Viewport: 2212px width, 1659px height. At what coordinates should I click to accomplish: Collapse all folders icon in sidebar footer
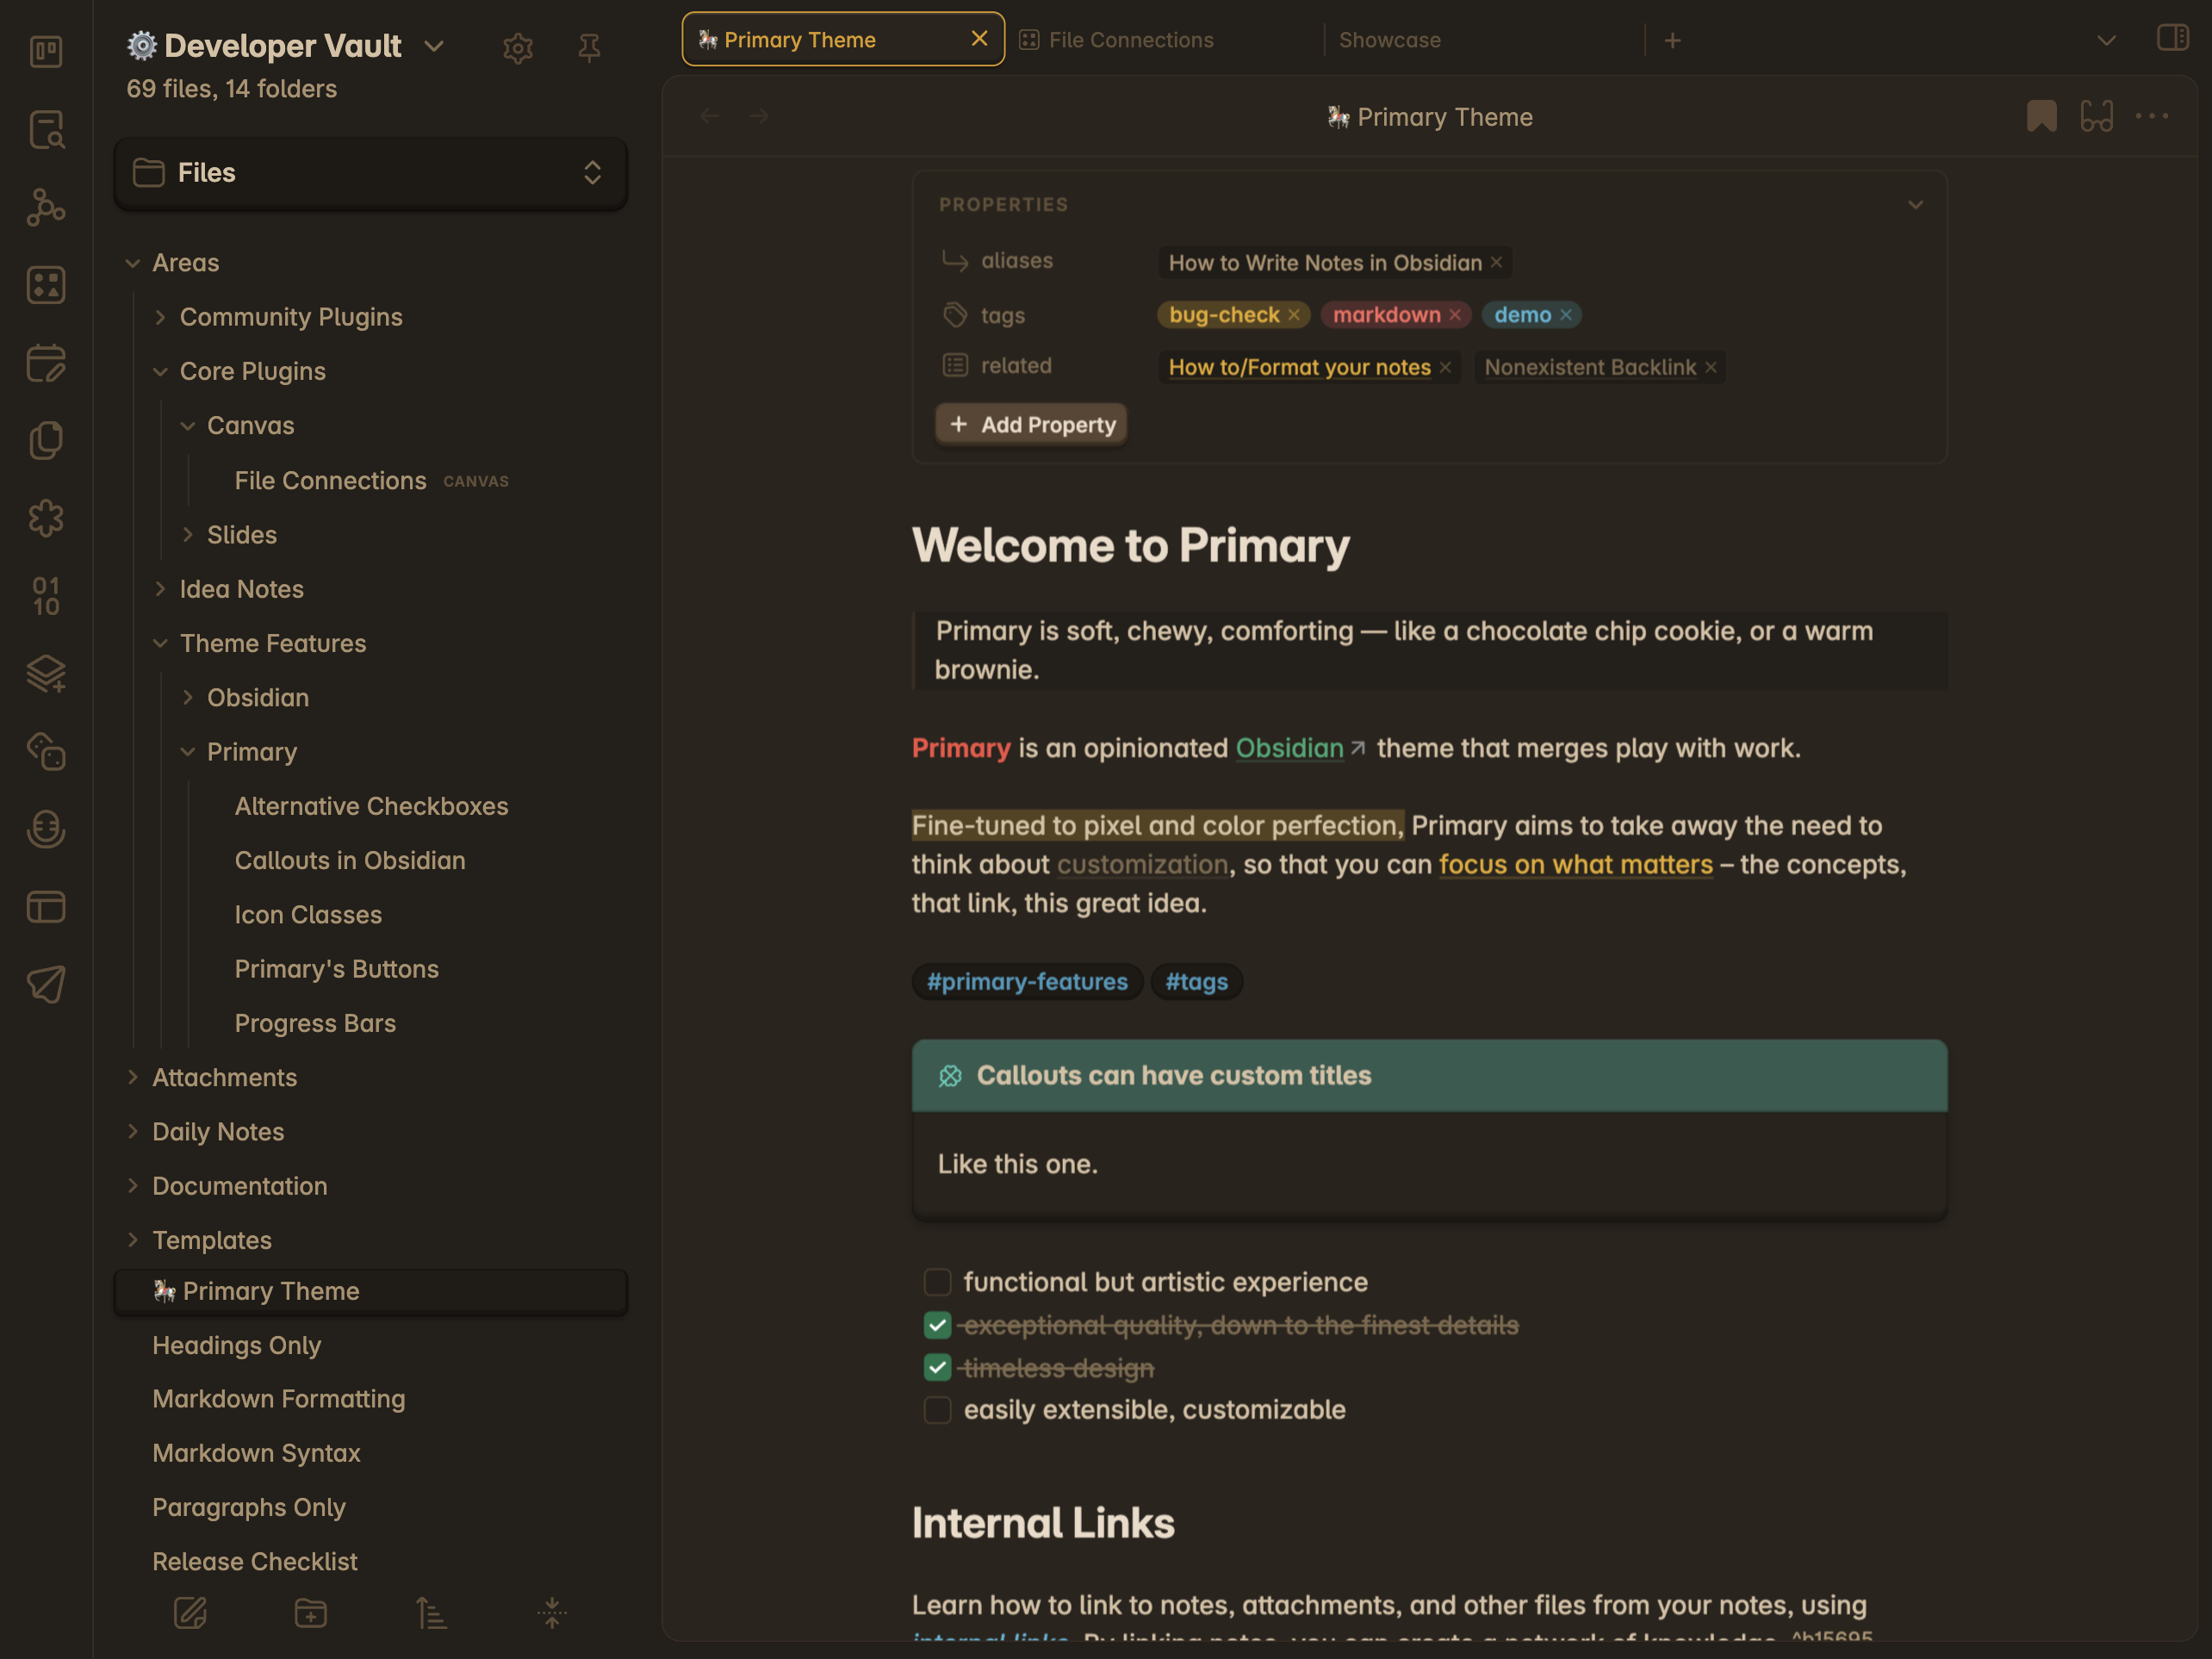(x=552, y=1612)
